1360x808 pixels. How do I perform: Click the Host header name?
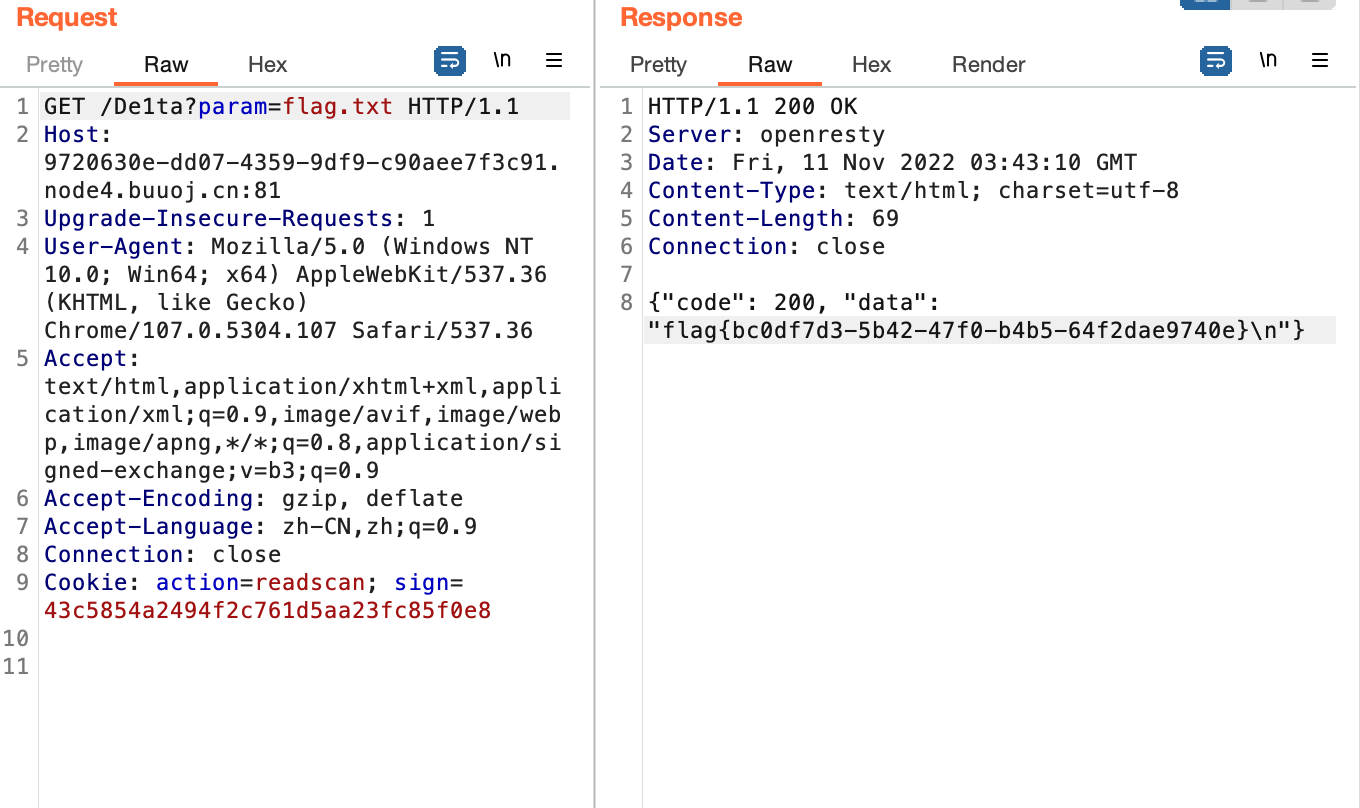[x=71, y=134]
